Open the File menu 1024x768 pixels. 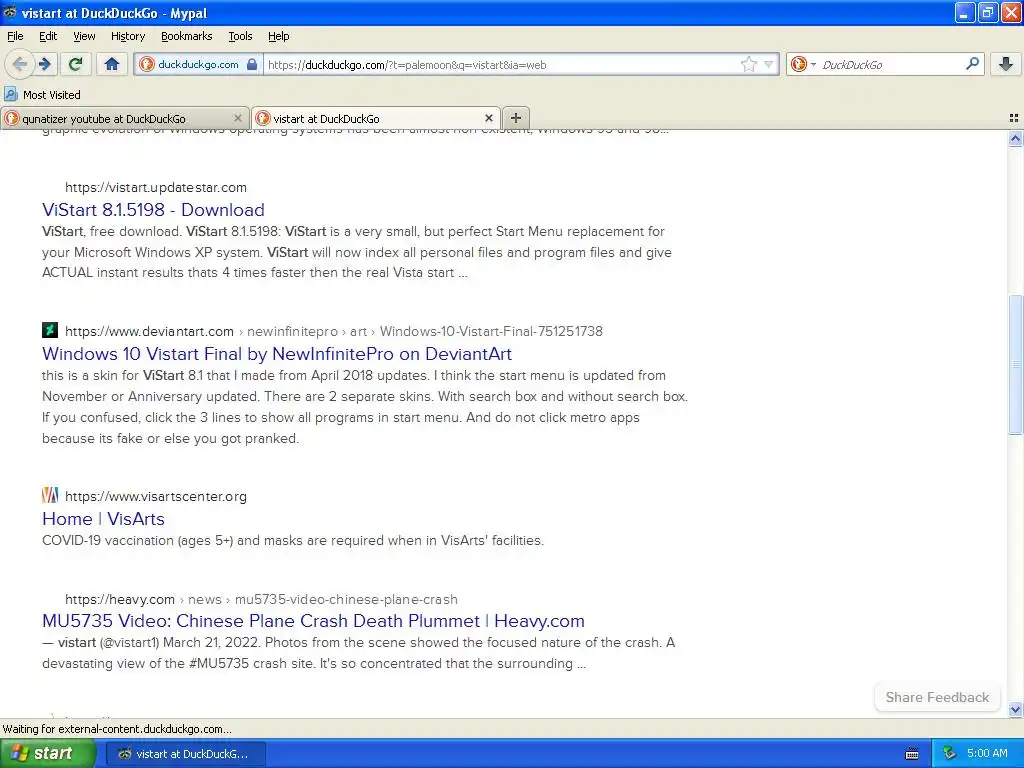tap(15, 36)
